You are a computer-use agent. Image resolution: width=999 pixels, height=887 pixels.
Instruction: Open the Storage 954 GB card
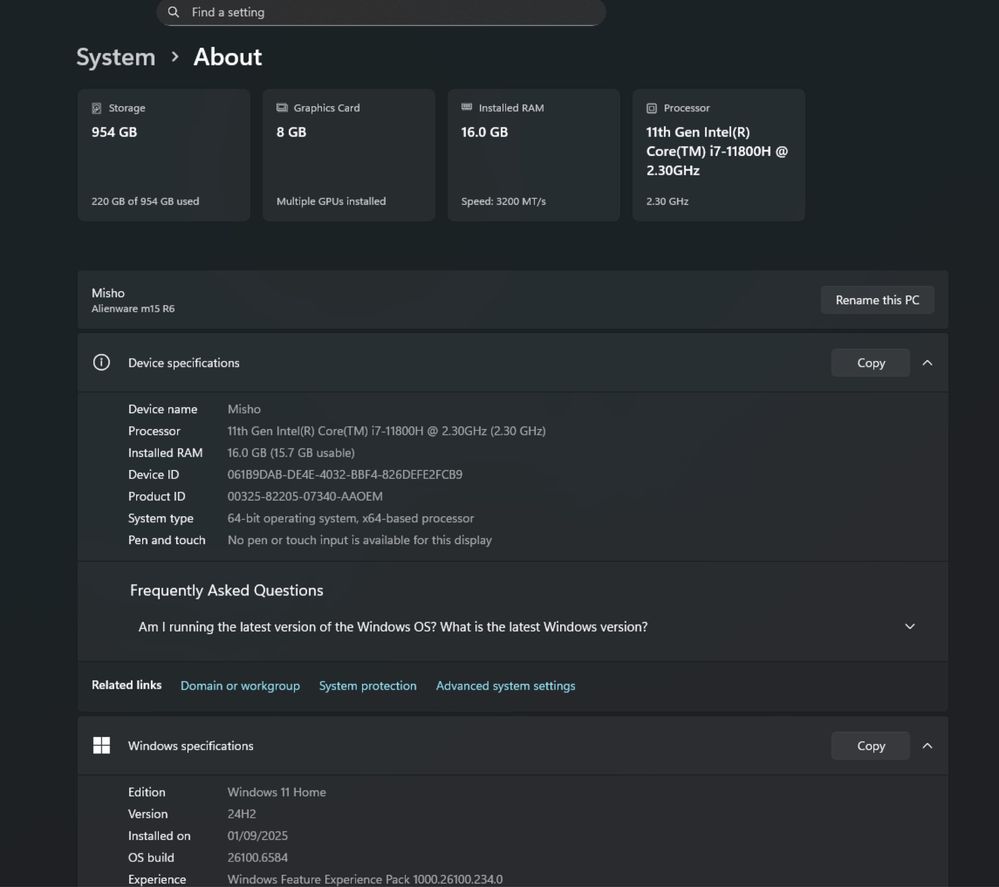point(164,155)
